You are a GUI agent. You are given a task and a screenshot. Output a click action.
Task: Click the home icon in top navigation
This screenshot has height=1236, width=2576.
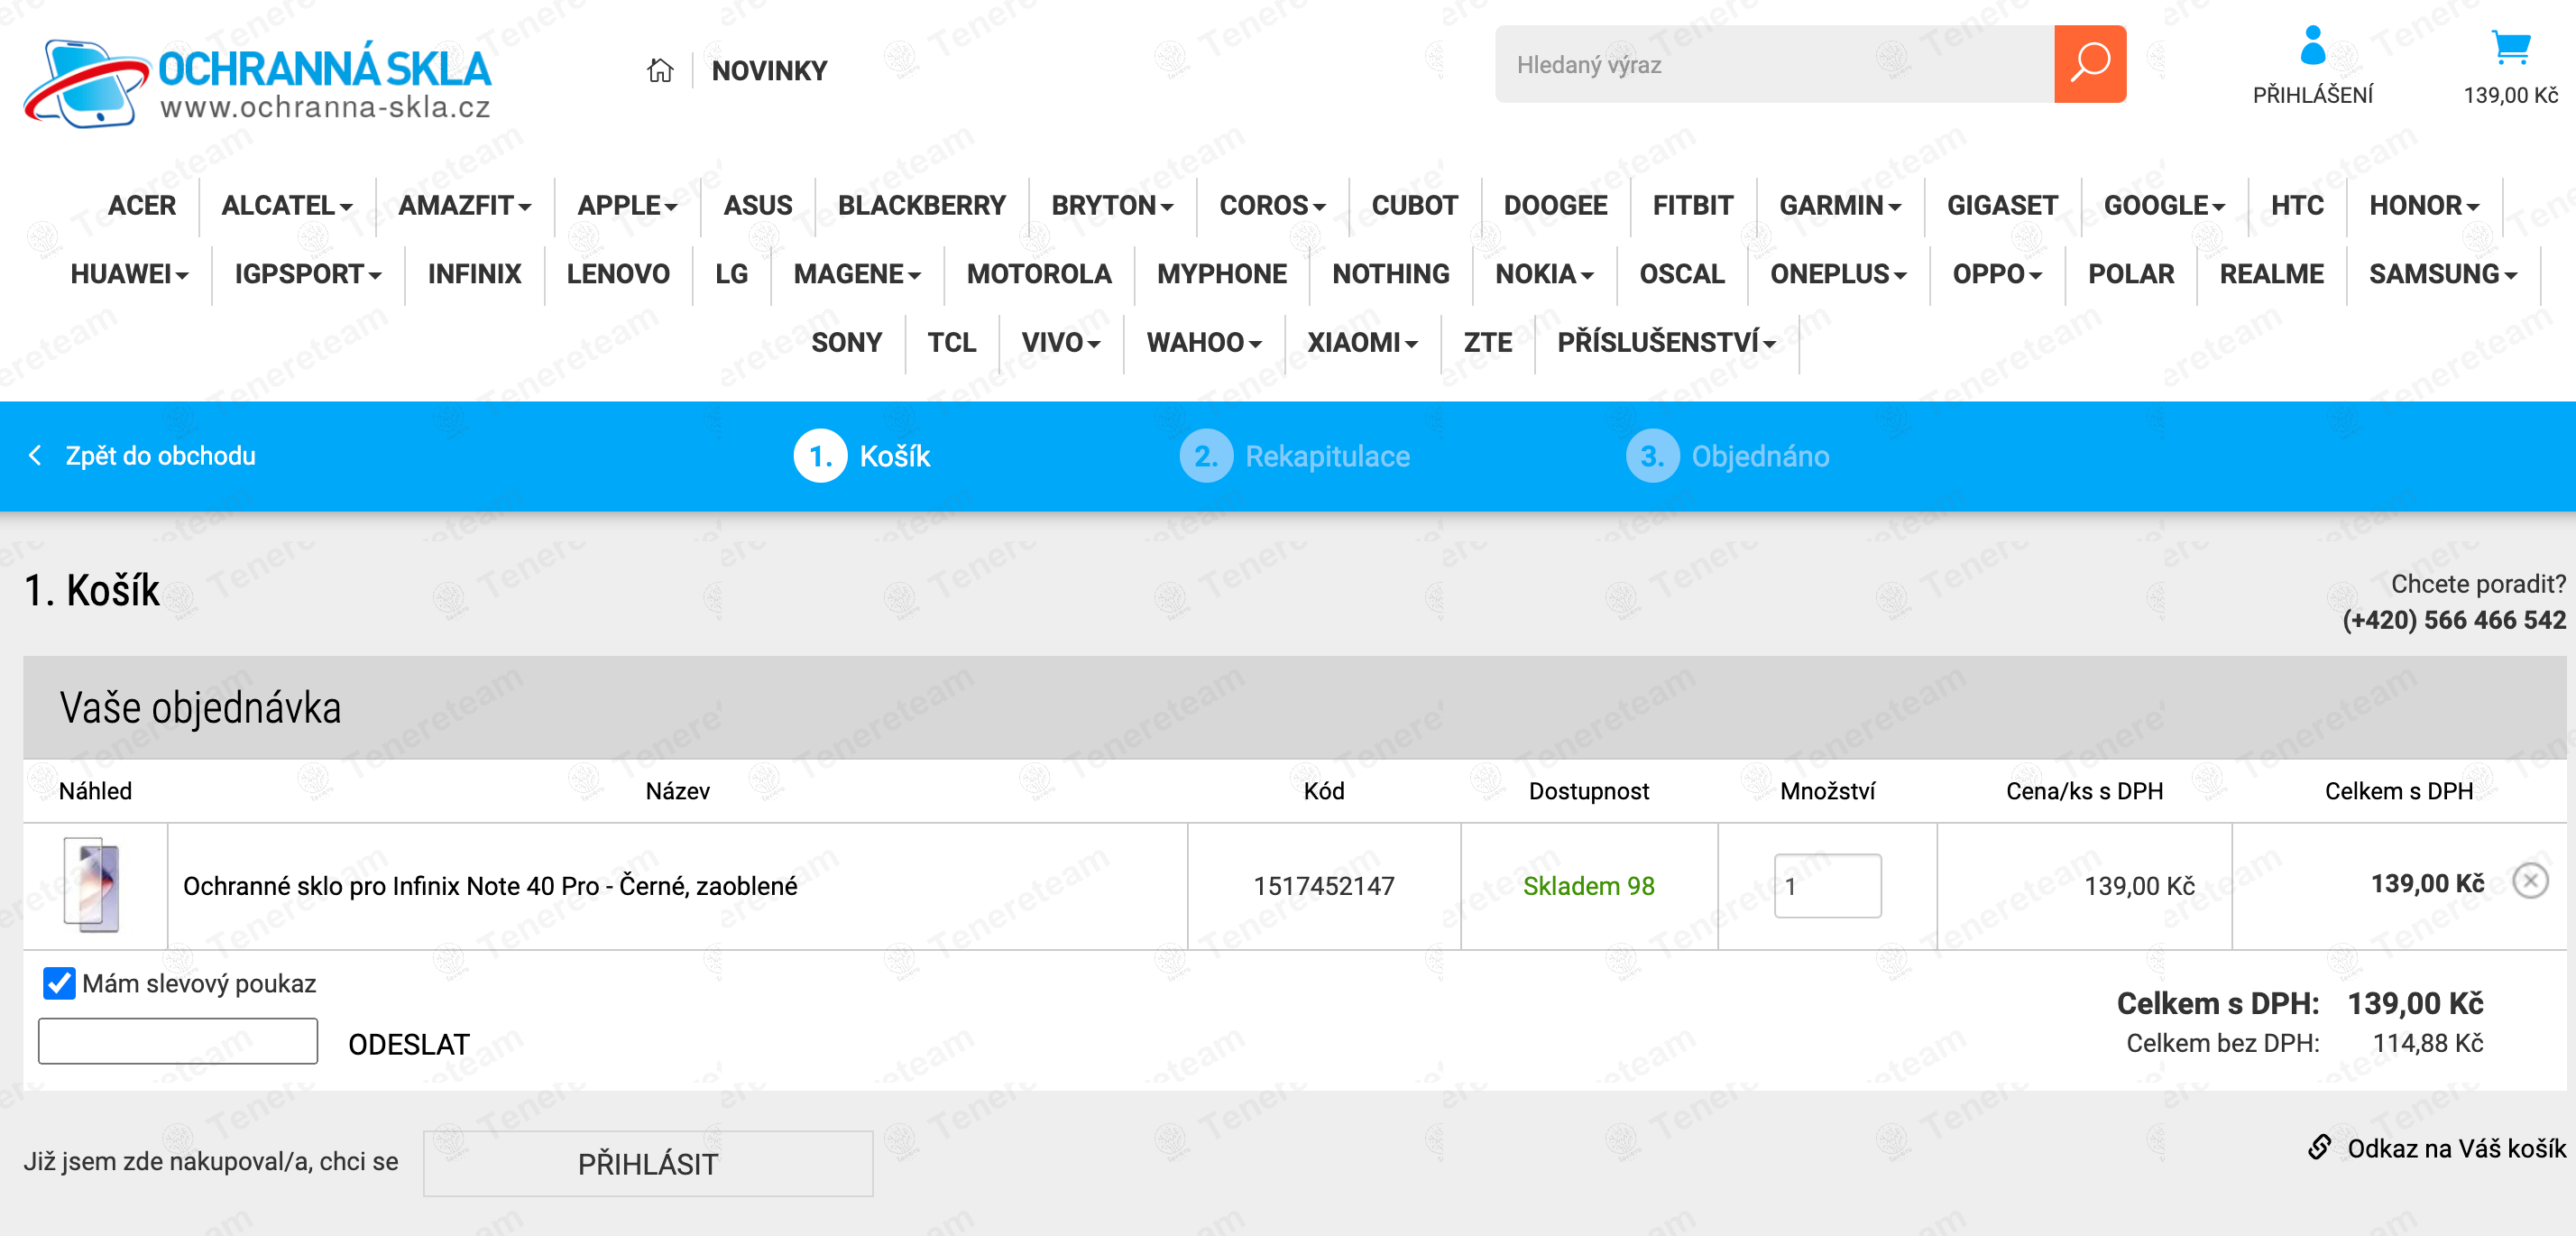pos(660,70)
